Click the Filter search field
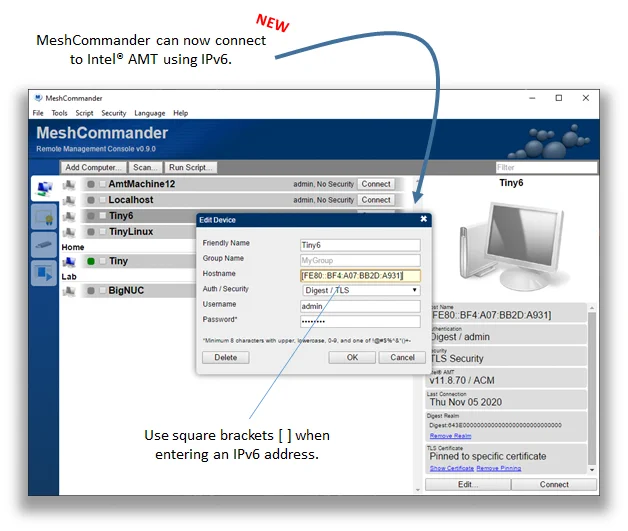This screenshot has width=628, height=531. (546, 167)
